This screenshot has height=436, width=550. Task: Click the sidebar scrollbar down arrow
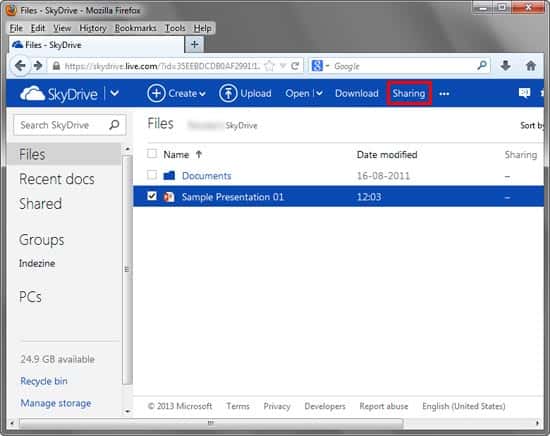click(x=128, y=411)
